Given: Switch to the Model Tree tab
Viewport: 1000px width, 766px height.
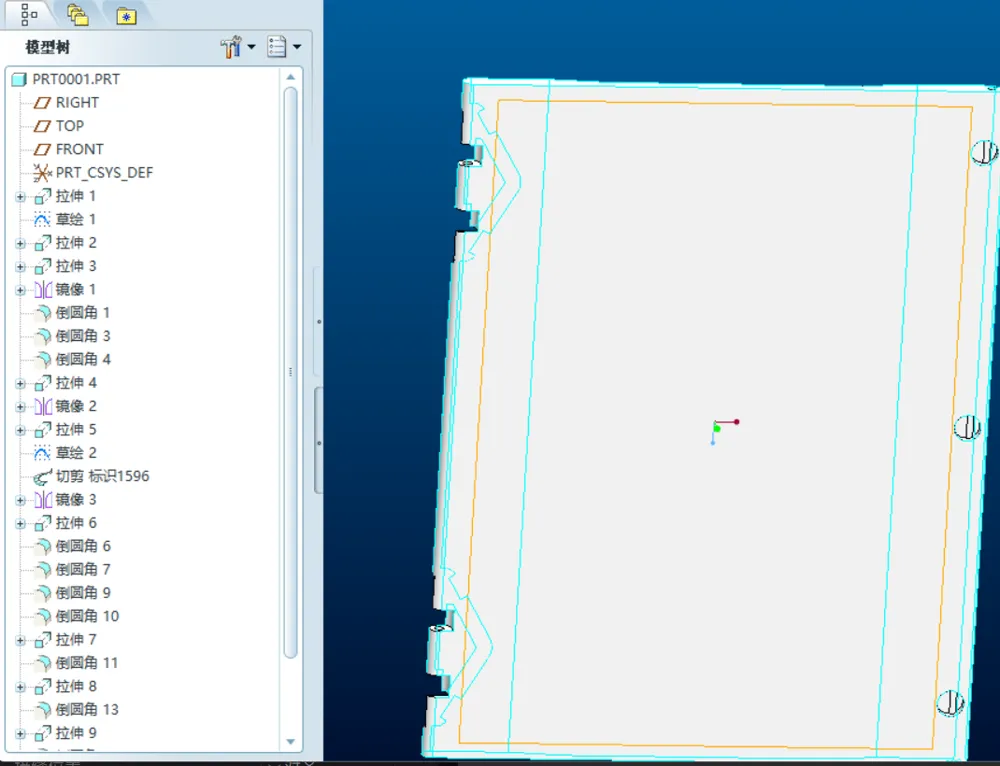Looking at the screenshot, I should pyautogui.click(x=29, y=14).
